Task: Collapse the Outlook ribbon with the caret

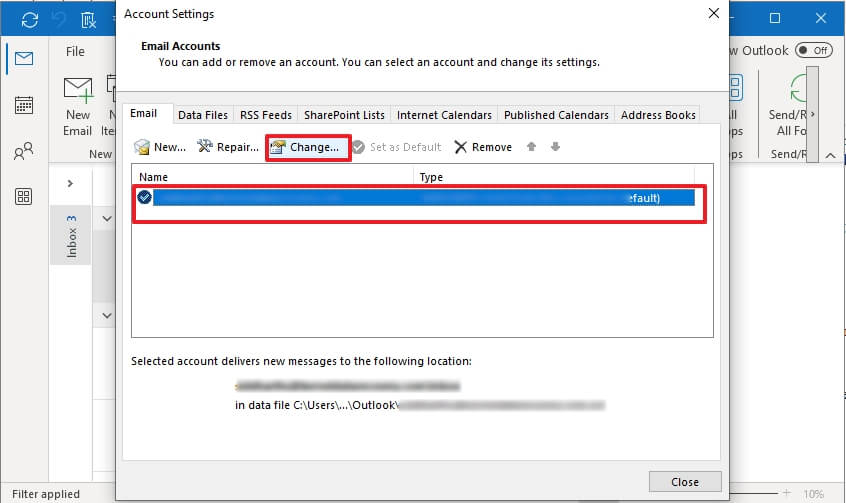Action: tap(830, 155)
